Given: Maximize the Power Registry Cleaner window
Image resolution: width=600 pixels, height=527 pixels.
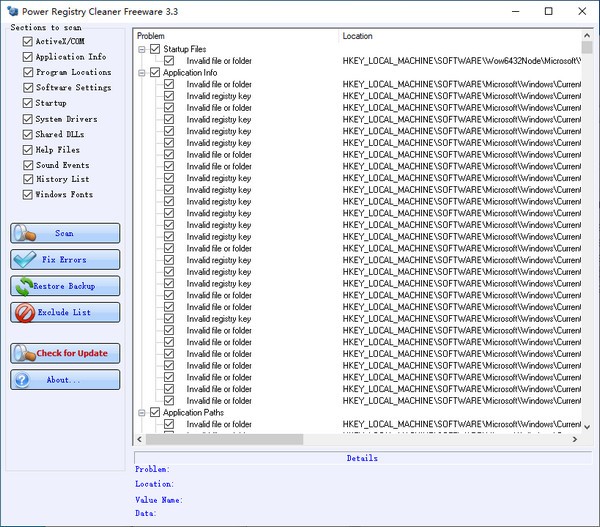Looking at the screenshot, I should click(549, 11).
